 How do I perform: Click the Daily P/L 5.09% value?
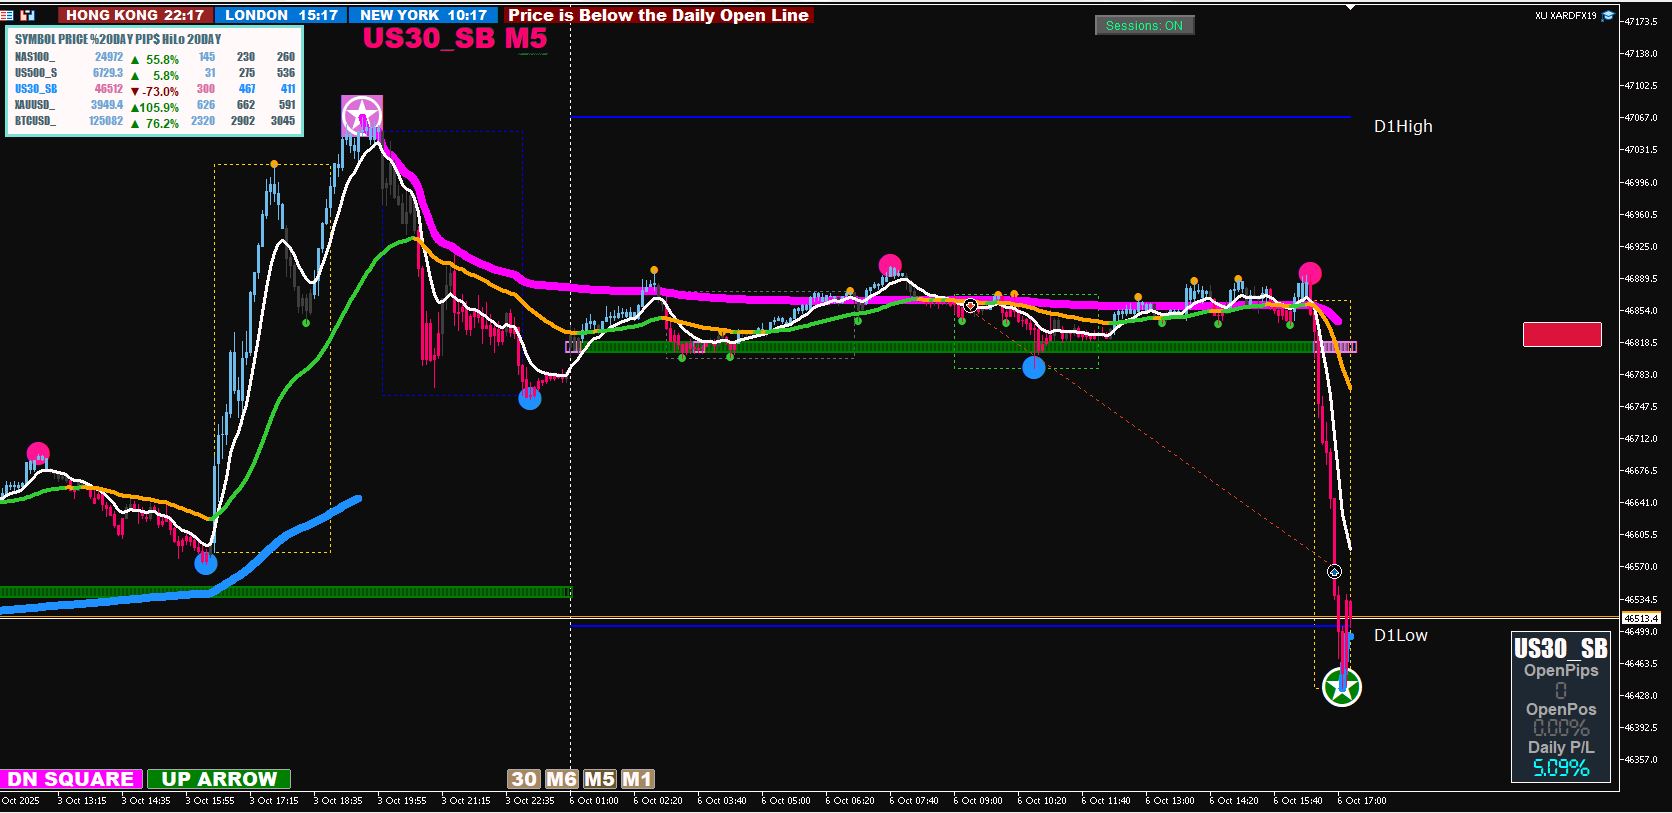tap(1561, 768)
